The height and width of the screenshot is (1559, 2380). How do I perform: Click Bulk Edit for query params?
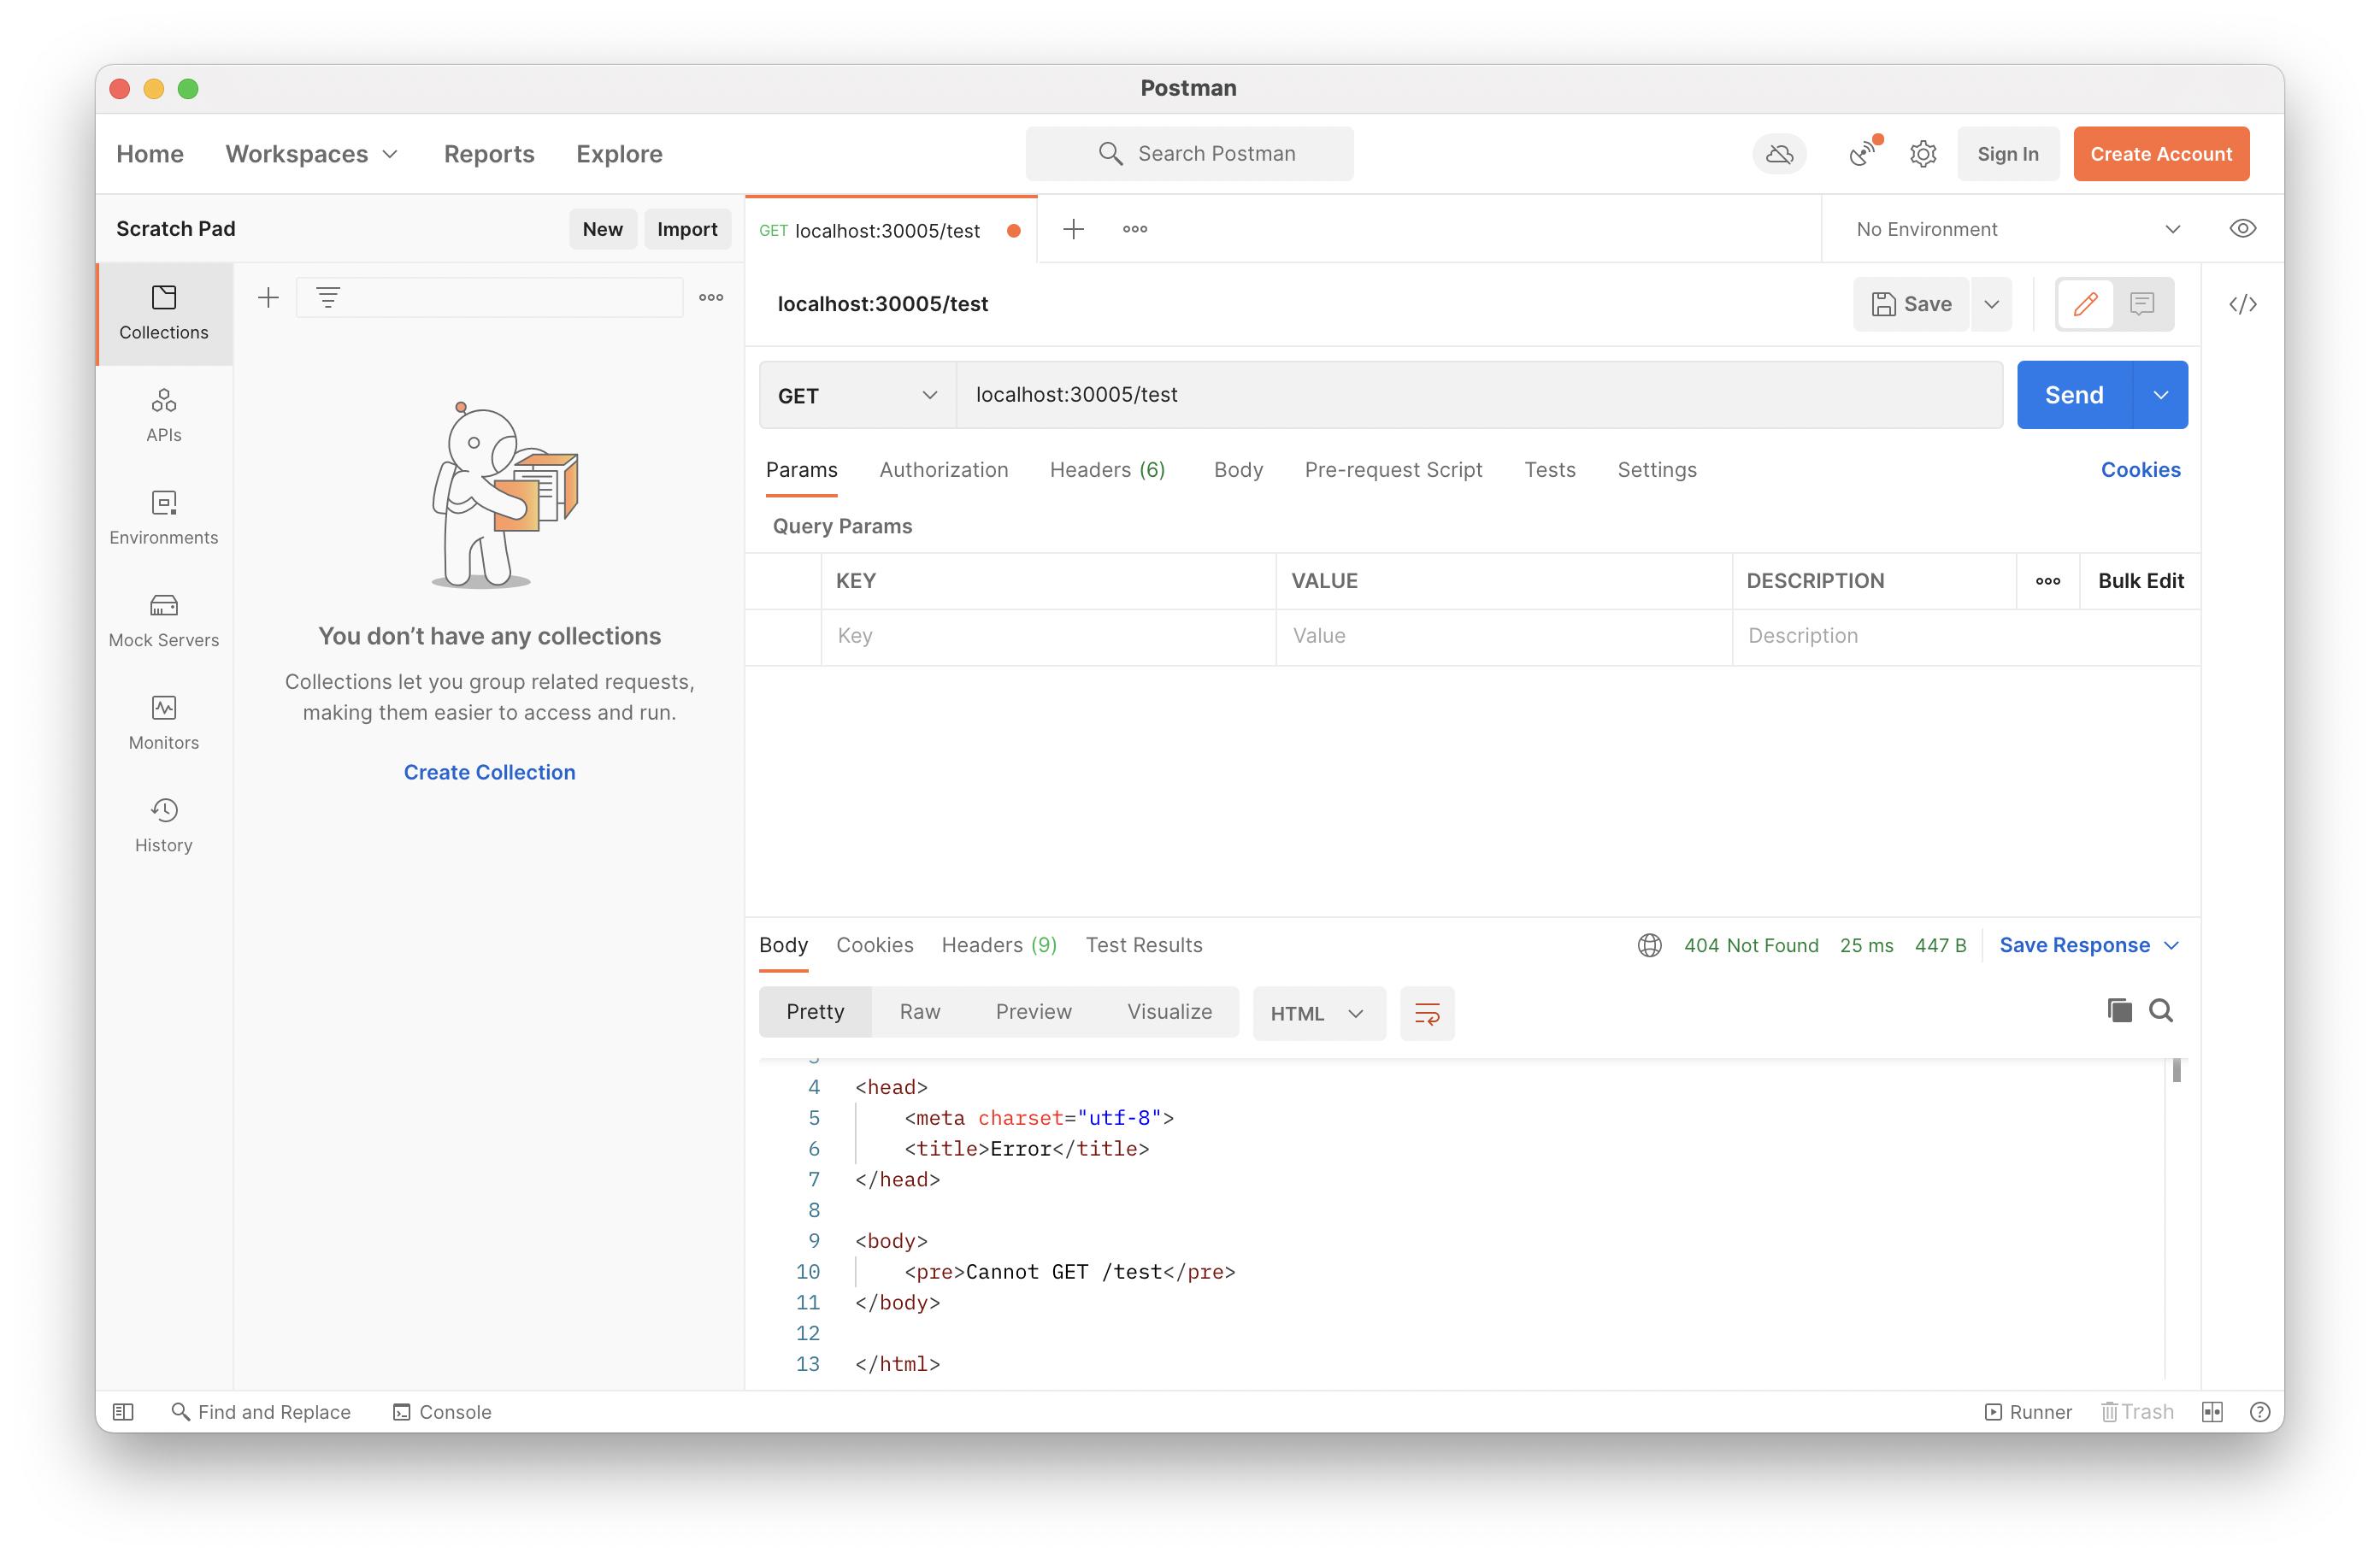pyautogui.click(x=2140, y=581)
